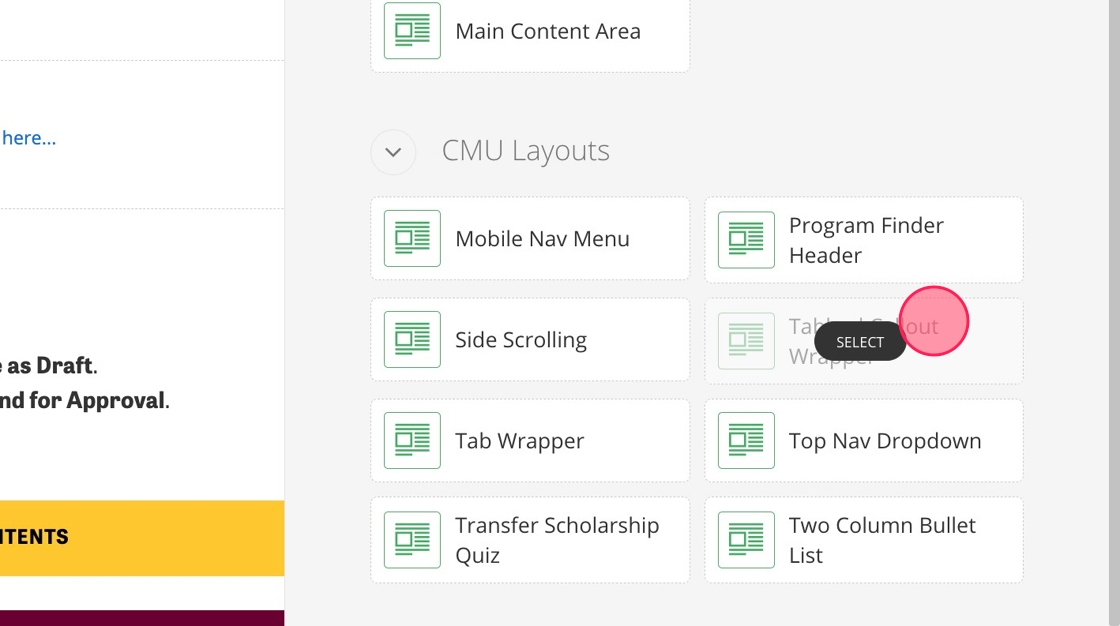1120x626 pixels.
Task: Click the yellow Contents banner
Action: pos(141,537)
